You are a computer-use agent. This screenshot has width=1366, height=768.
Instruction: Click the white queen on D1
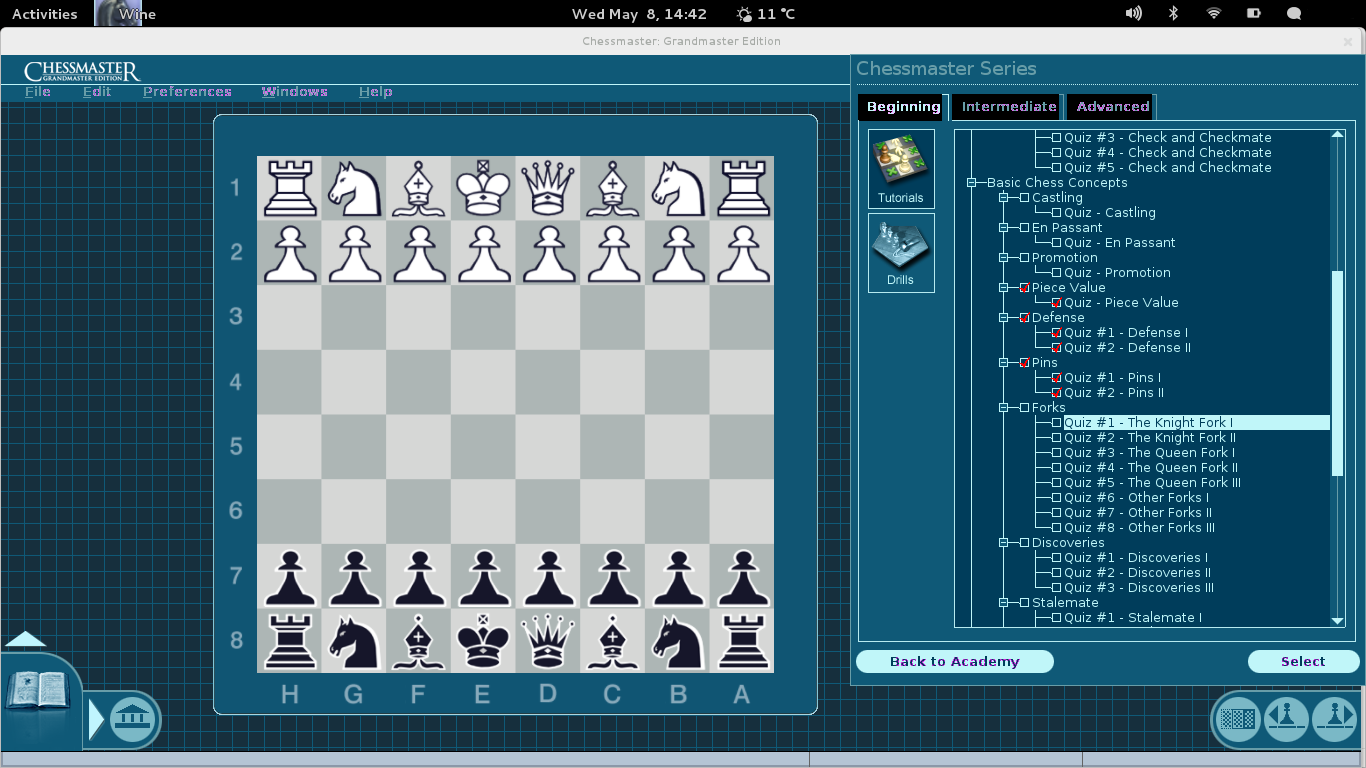[547, 188]
